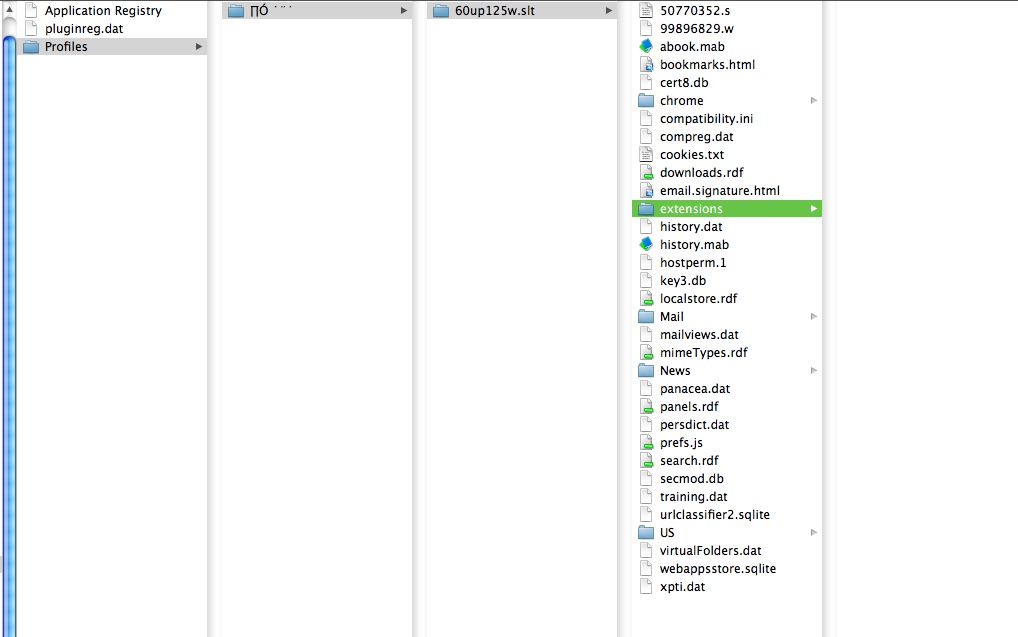Select the urlclassifier2.sqlite file name

click(x=715, y=514)
